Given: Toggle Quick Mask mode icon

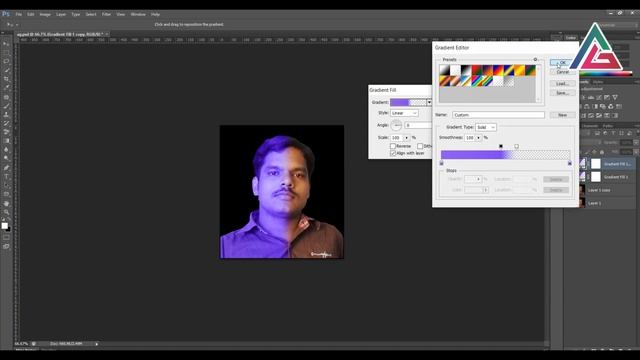Looking at the screenshot, I should point(6,238).
